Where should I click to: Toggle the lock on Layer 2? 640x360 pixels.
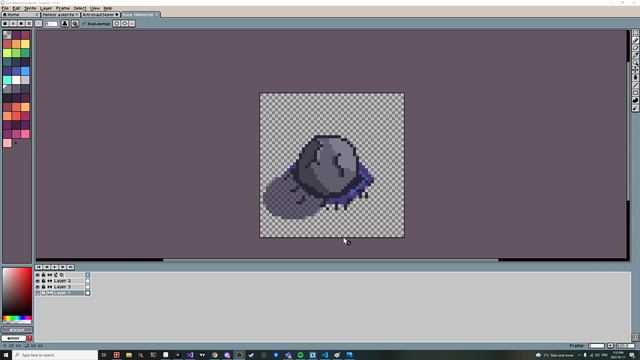[x=43, y=281]
